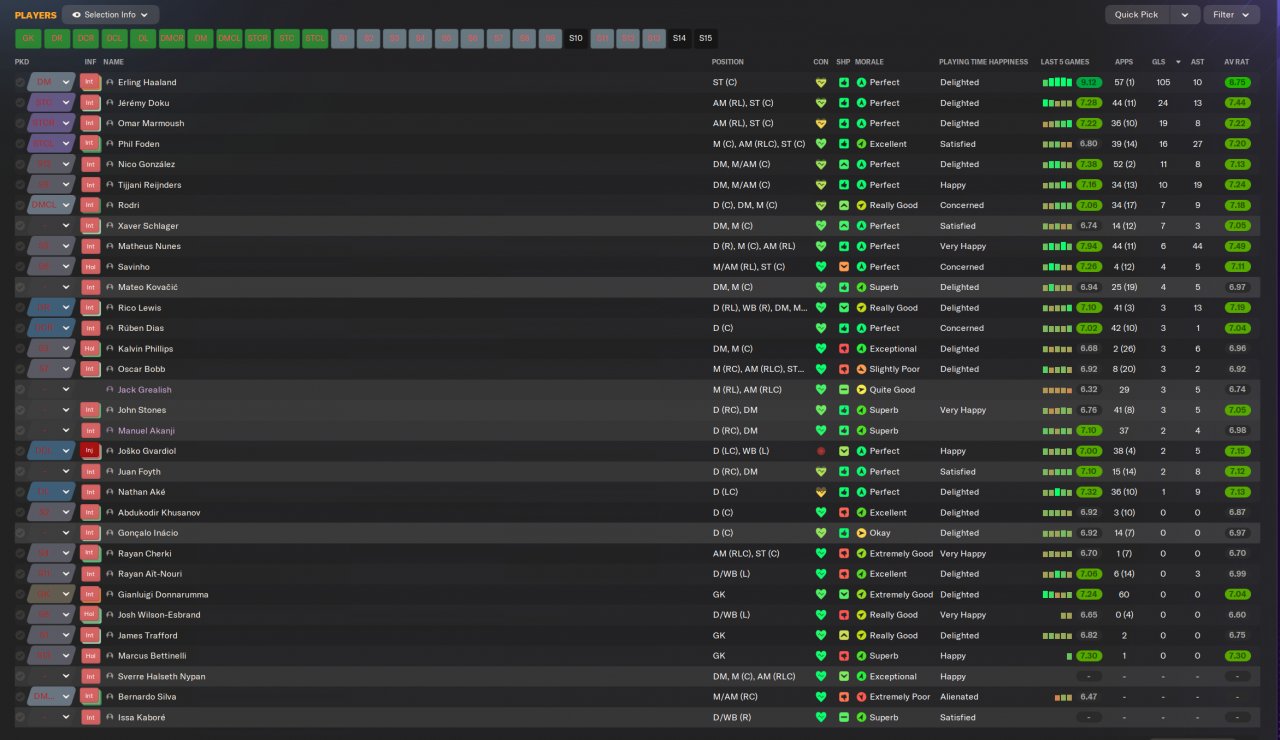
Task: Click the profile icon beside Gianluigi Donnarumma
Action: point(110,595)
